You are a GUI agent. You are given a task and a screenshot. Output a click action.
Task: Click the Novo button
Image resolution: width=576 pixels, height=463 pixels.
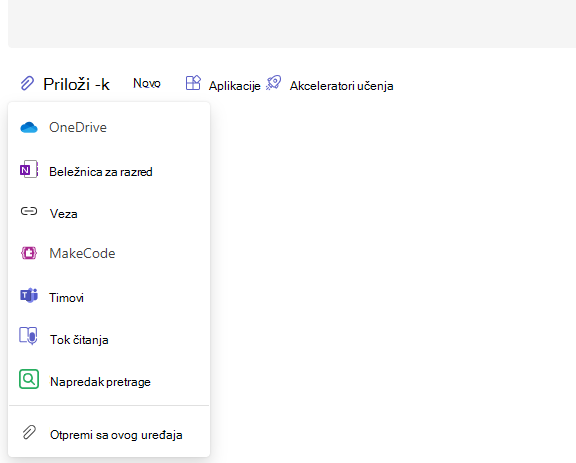147,83
